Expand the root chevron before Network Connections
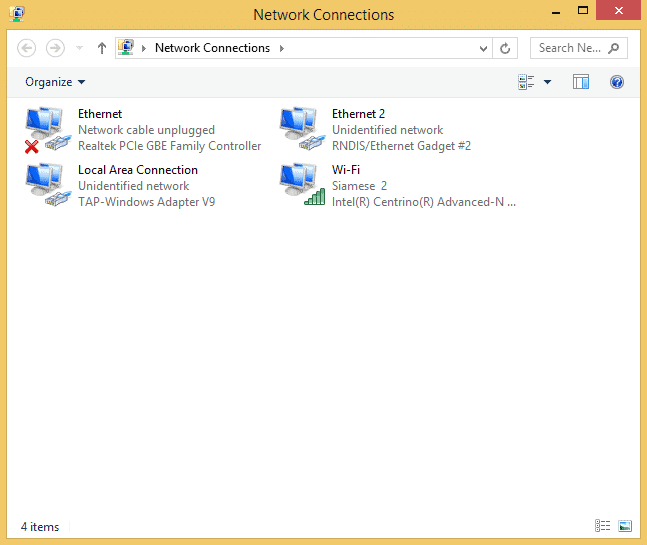The height and width of the screenshot is (545, 647). tap(144, 48)
